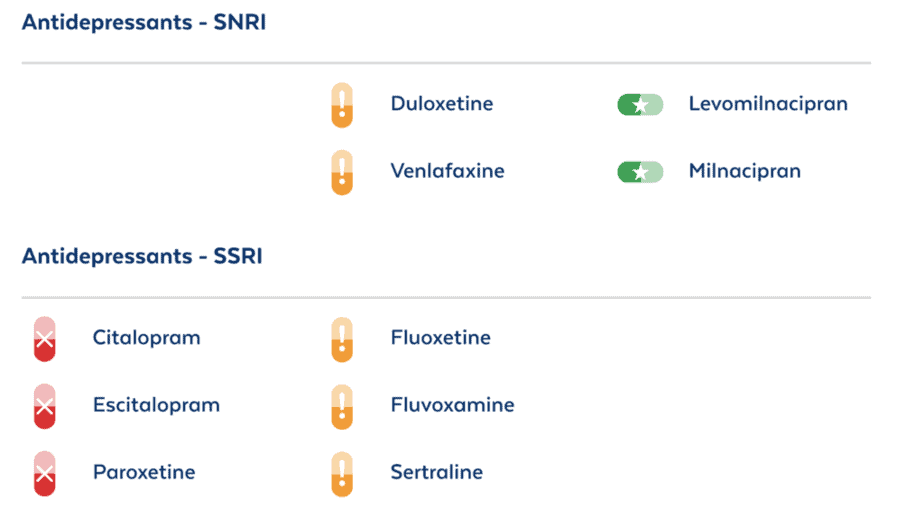
Task: Select the green star pill beside Levomilnacipran
Action: (640, 105)
